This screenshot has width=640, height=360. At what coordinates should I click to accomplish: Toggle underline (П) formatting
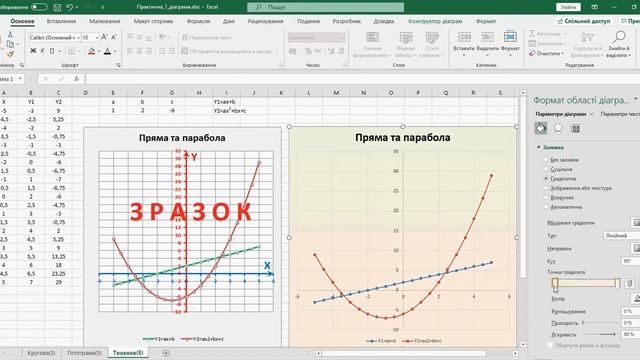(52, 51)
